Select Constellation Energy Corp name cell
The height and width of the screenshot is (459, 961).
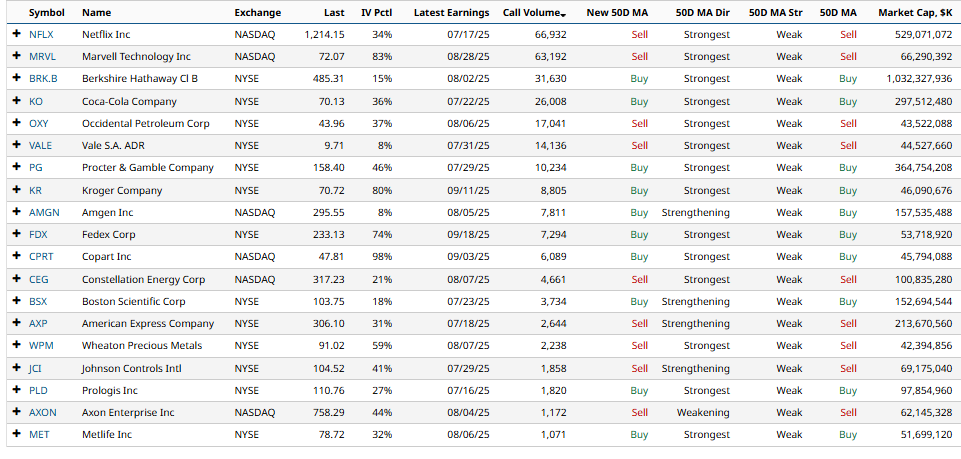[143, 279]
